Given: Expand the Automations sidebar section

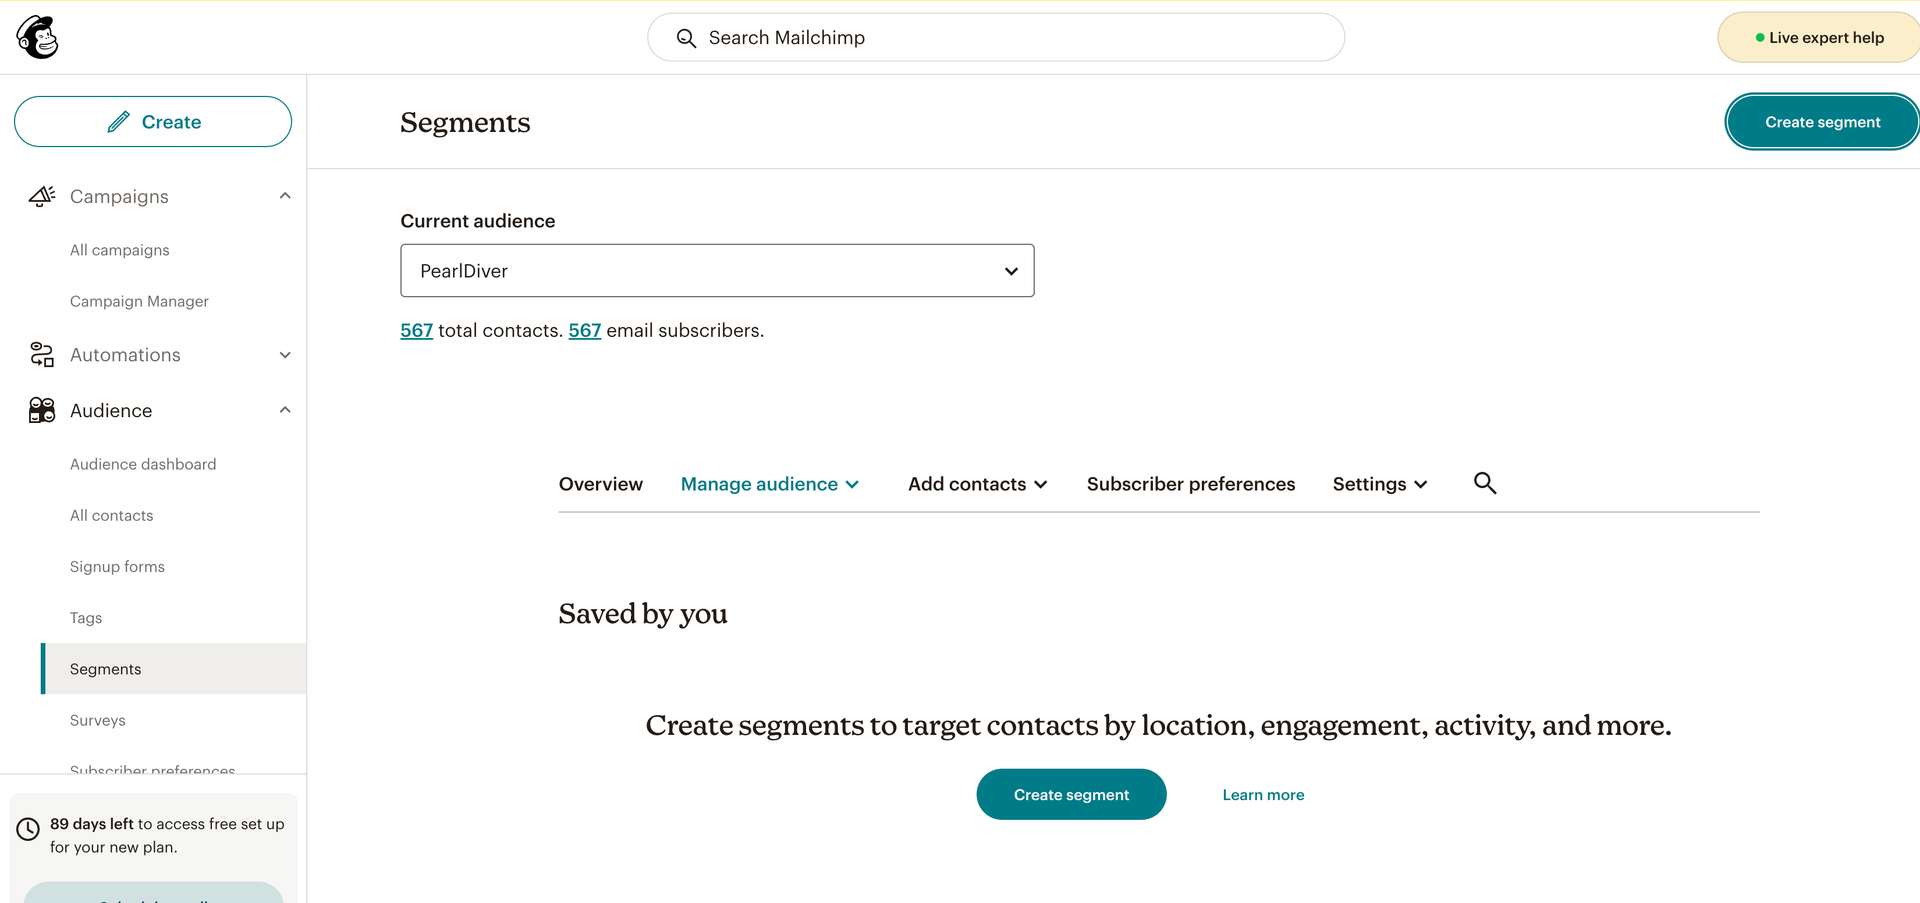Looking at the screenshot, I should [x=285, y=355].
